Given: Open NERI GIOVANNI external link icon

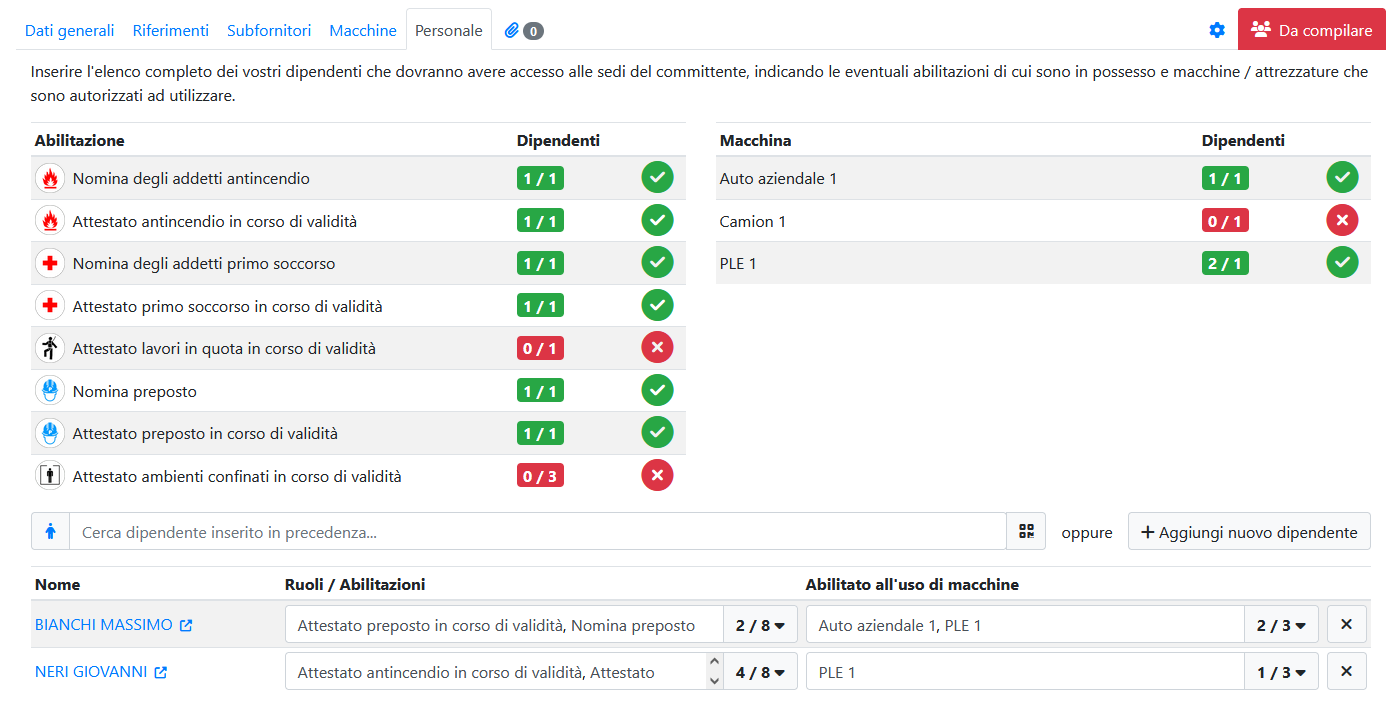Looking at the screenshot, I should [160, 673].
